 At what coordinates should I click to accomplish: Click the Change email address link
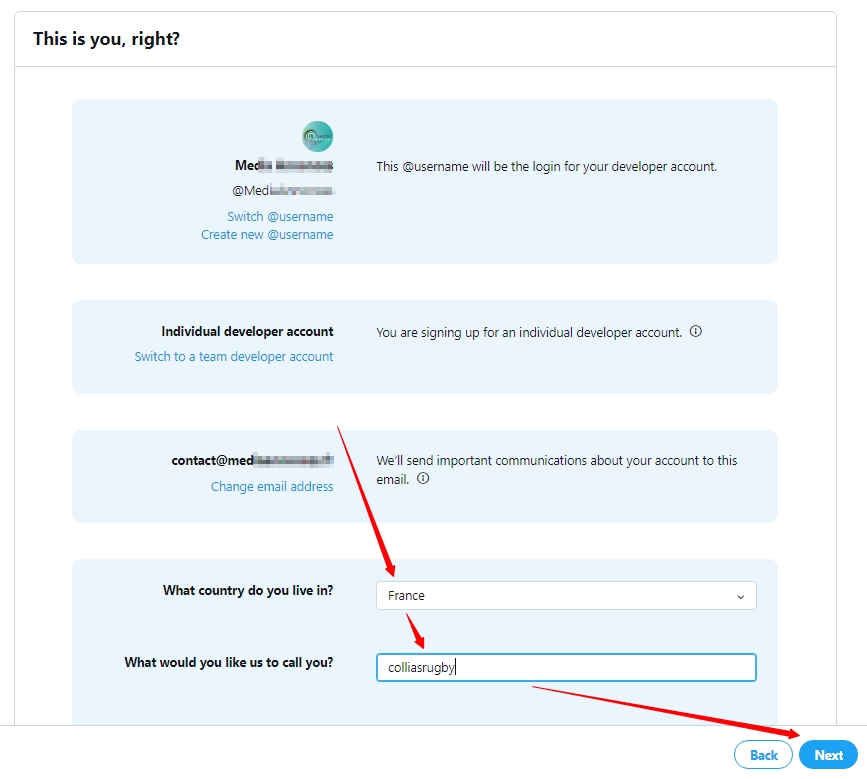pos(272,487)
